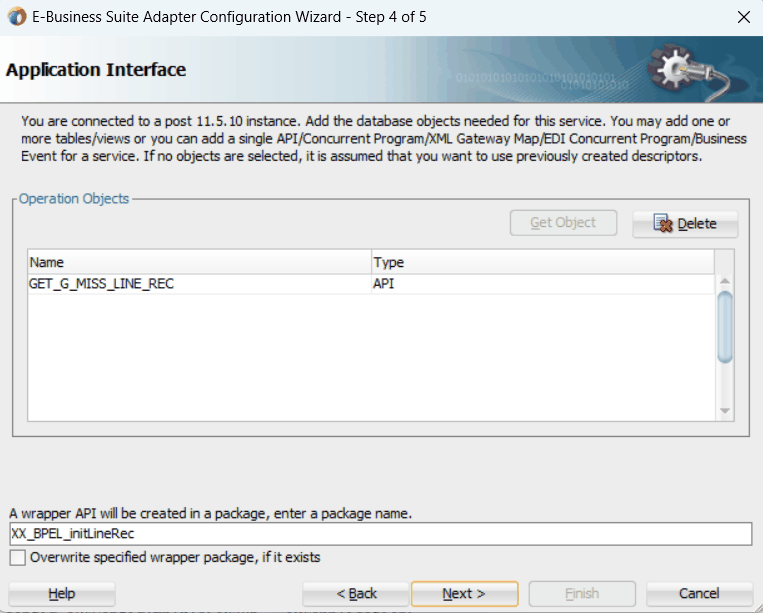Sort by the Name column header
Screen dimensions: 763x613
pos(200,262)
